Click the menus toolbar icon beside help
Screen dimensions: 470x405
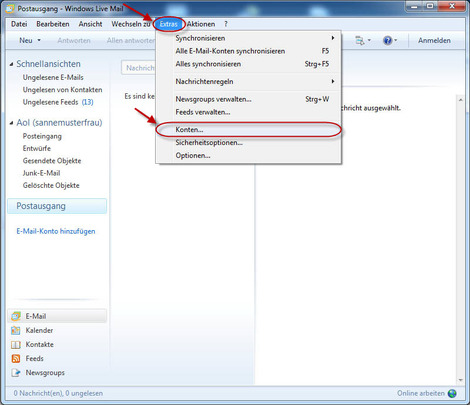click(360, 40)
